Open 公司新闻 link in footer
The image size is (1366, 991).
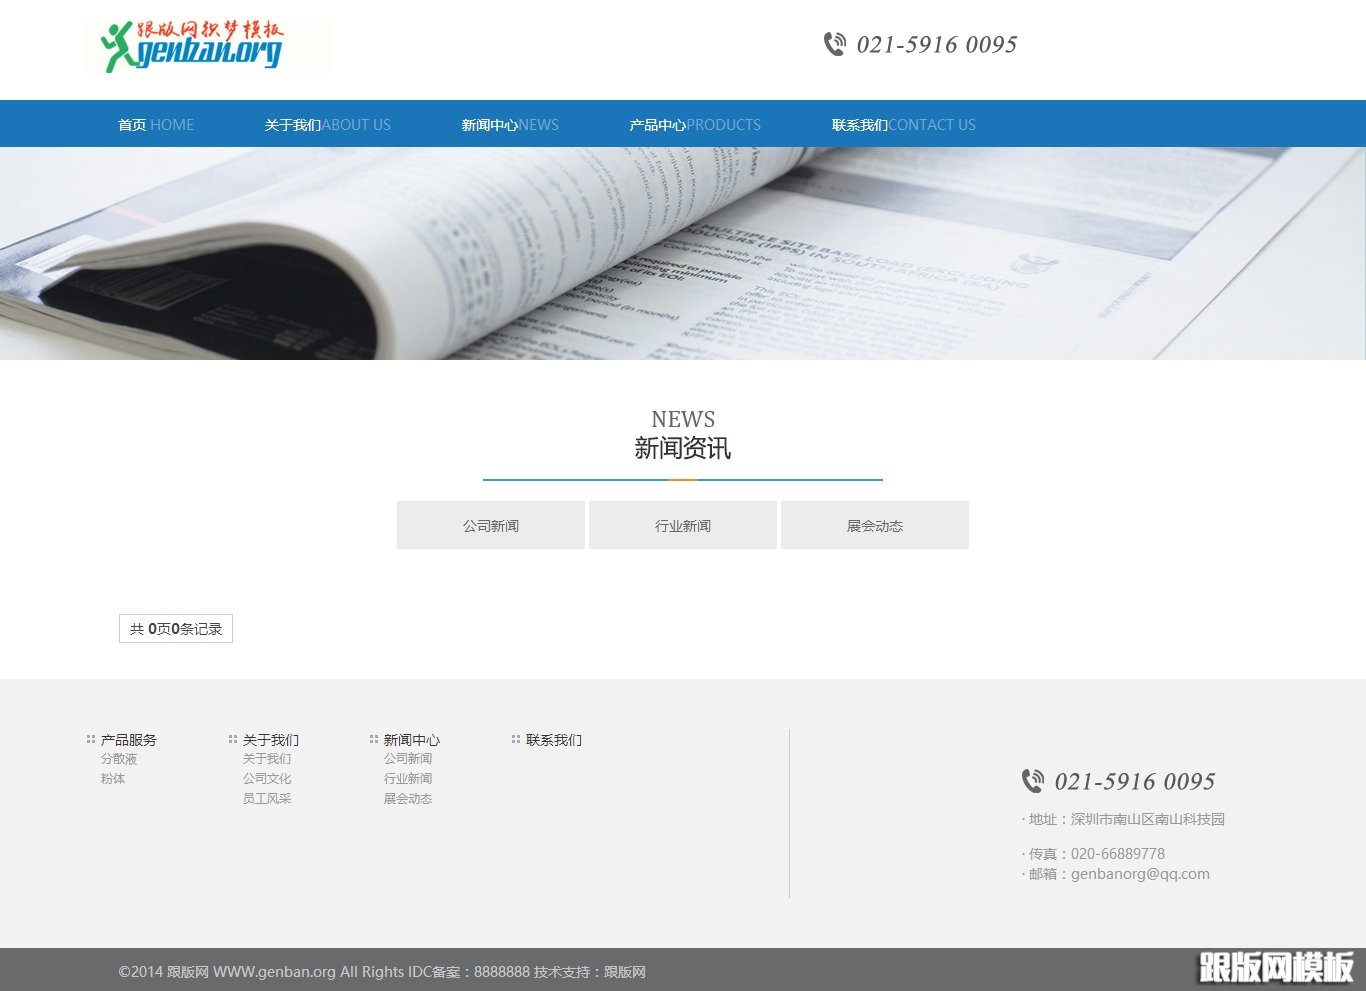coord(408,759)
